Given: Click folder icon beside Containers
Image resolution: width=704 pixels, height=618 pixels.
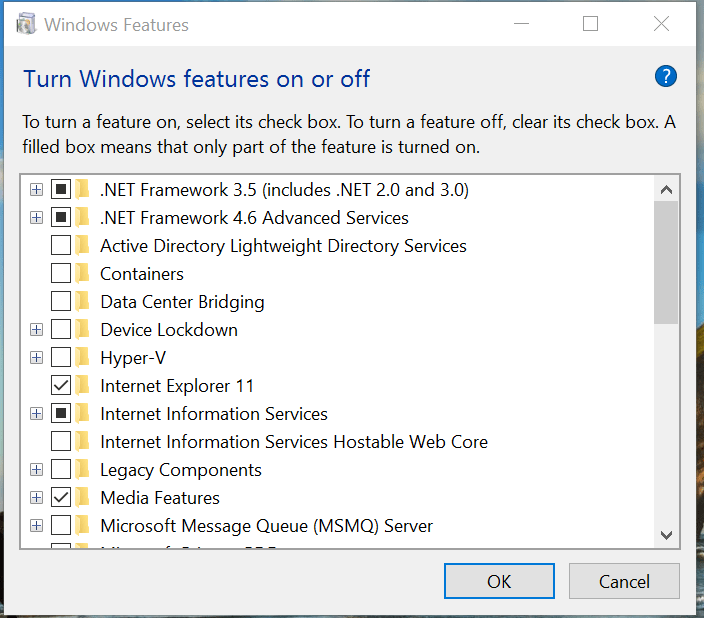Looking at the screenshot, I should [x=83, y=274].
